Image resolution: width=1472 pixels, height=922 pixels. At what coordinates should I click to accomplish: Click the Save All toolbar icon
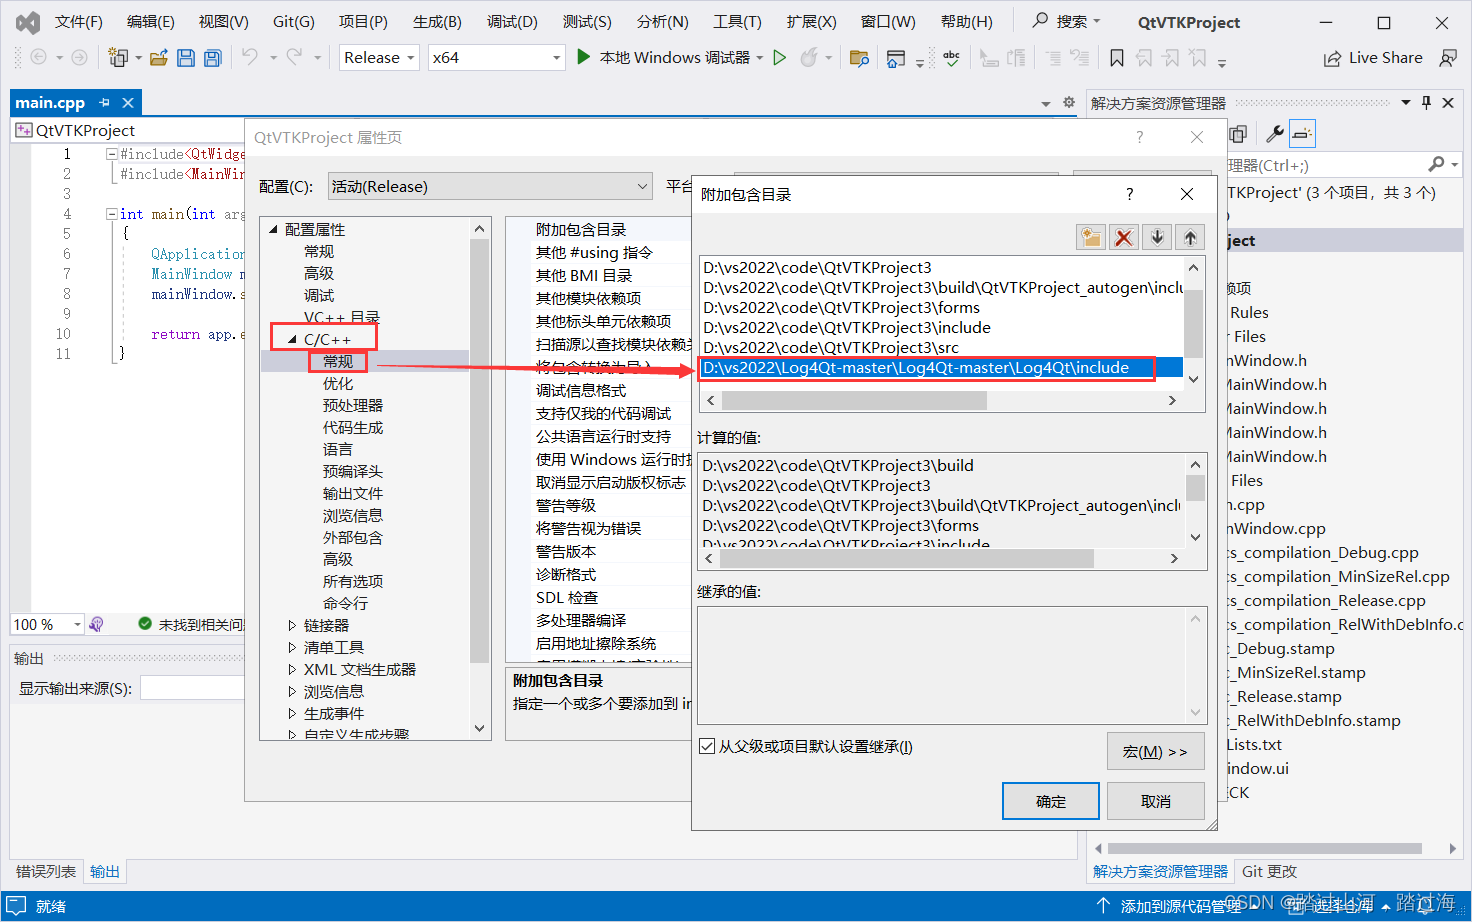point(212,58)
